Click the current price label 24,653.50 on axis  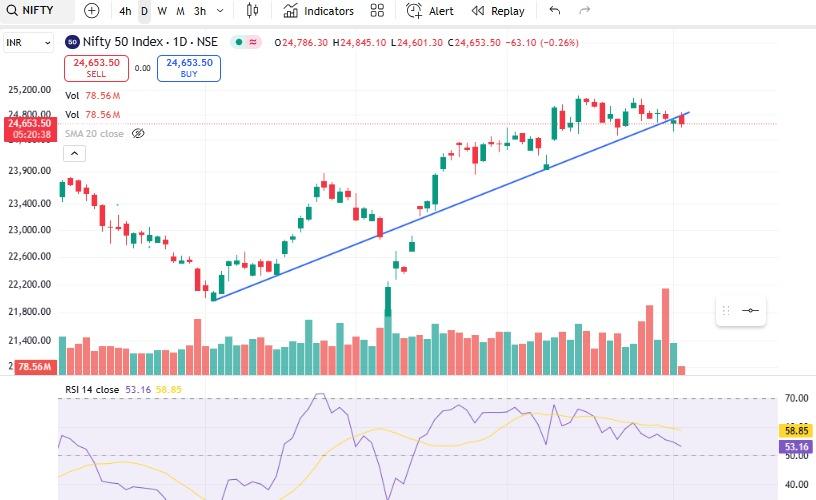click(x=30, y=129)
